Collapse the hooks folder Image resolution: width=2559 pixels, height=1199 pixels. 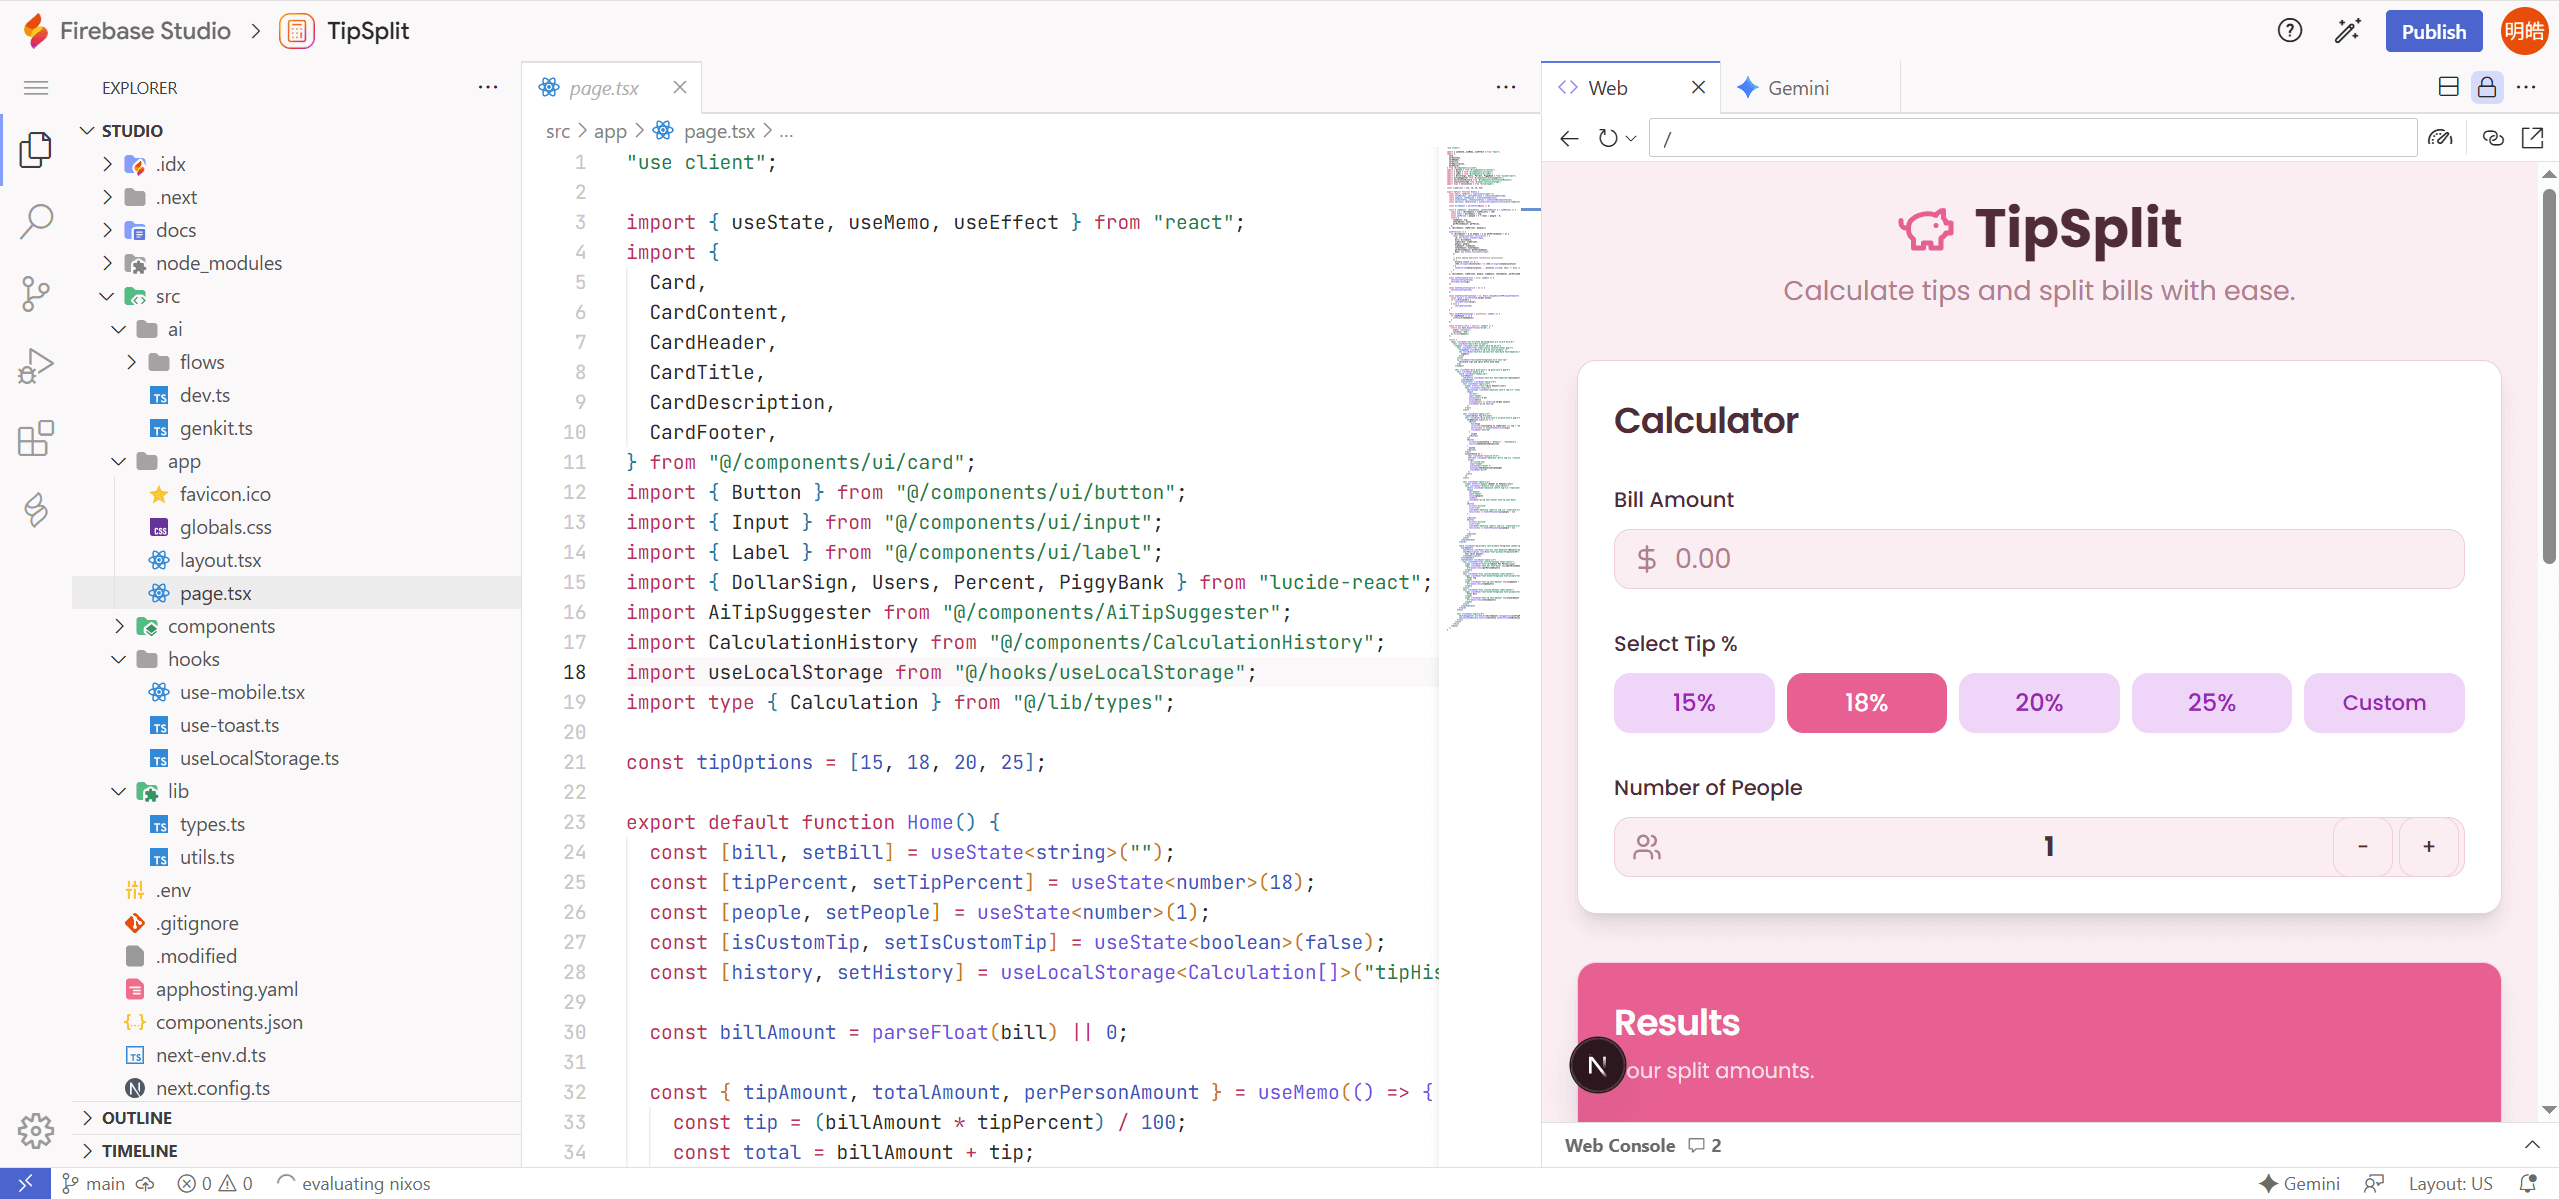[x=193, y=659]
